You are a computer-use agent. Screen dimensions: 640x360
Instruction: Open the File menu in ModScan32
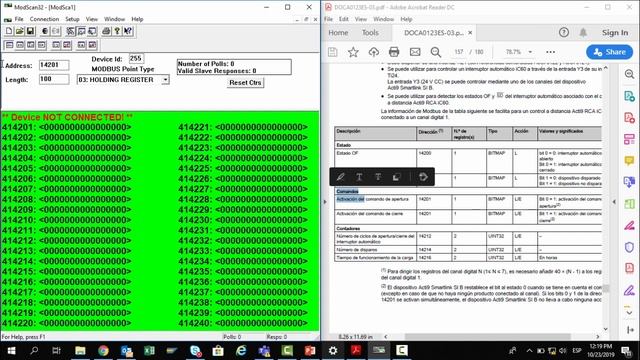(x=19, y=19)
